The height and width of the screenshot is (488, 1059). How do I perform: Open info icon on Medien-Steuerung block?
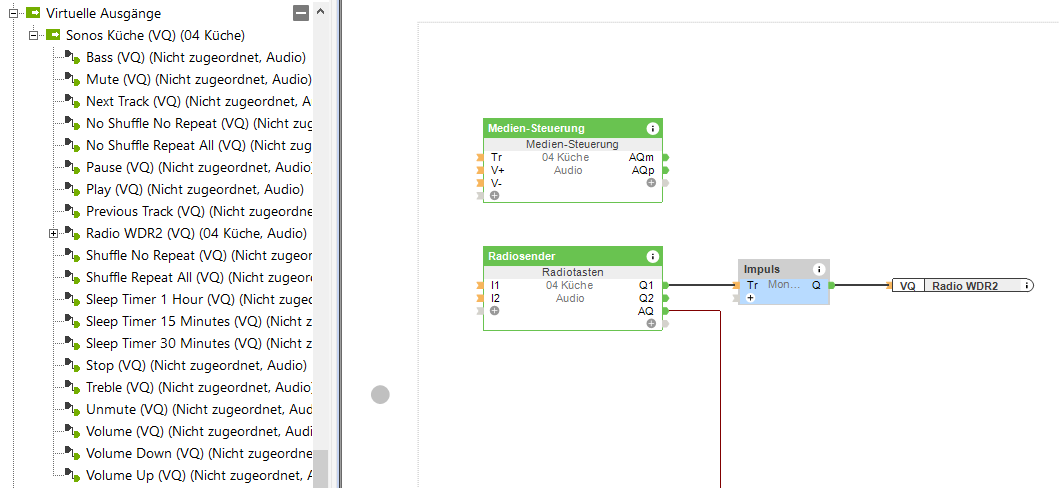click(x=653, y=129)
